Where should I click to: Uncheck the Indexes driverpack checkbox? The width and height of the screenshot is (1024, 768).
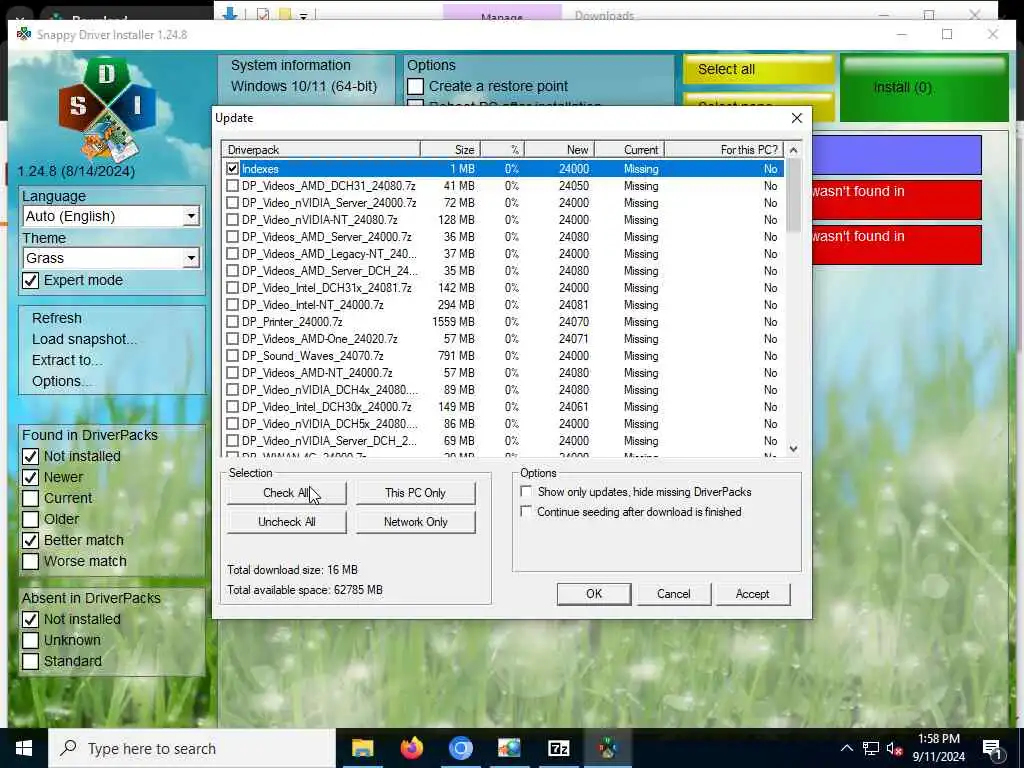[x=232, y=168]
